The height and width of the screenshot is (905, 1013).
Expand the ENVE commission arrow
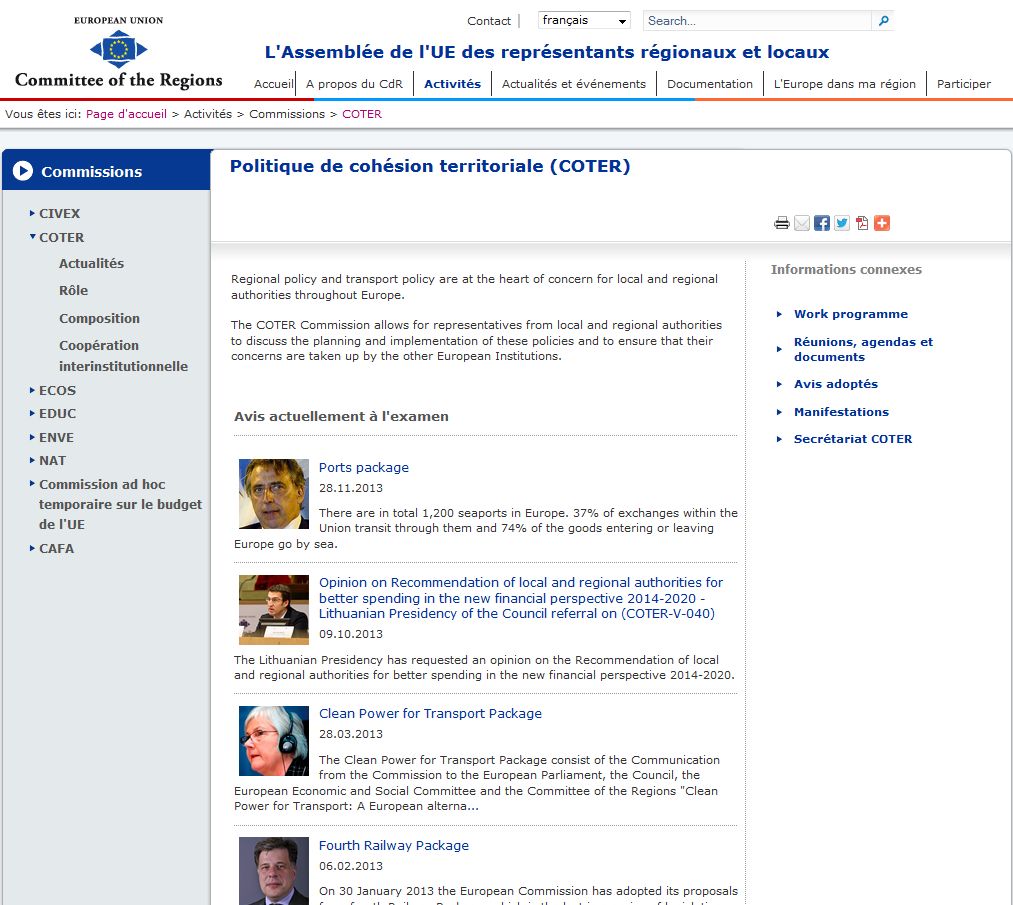point(32,437)
